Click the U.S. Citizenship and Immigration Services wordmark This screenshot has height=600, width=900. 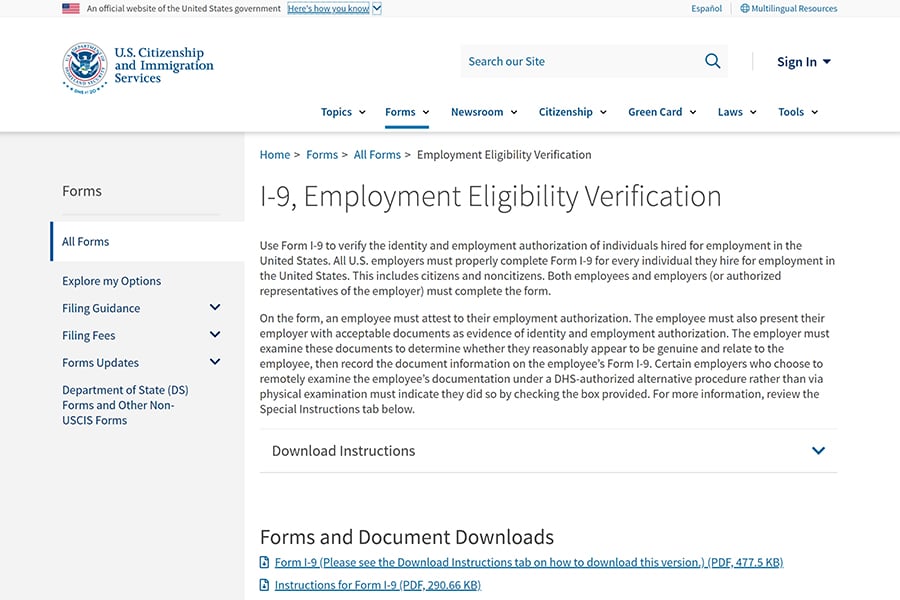[x=164, y=65]
